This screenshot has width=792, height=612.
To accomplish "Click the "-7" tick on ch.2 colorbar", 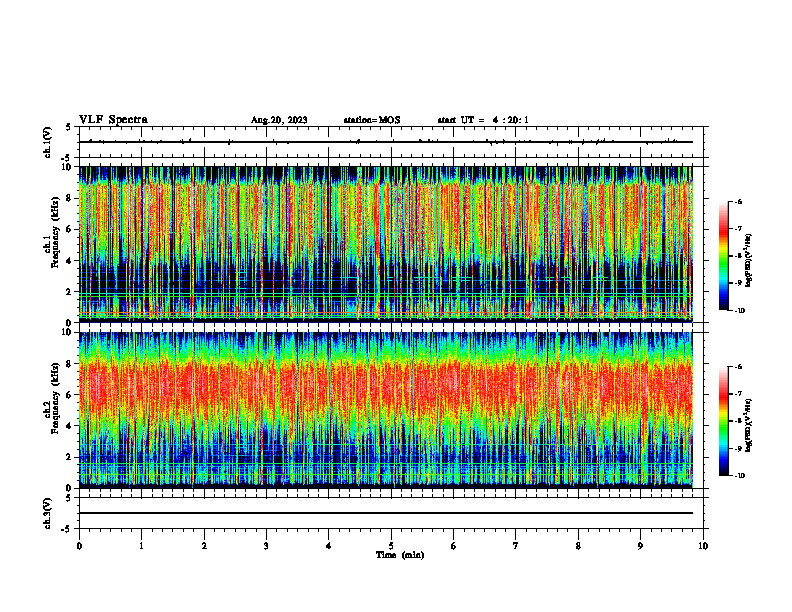I will tap(738, 394).
